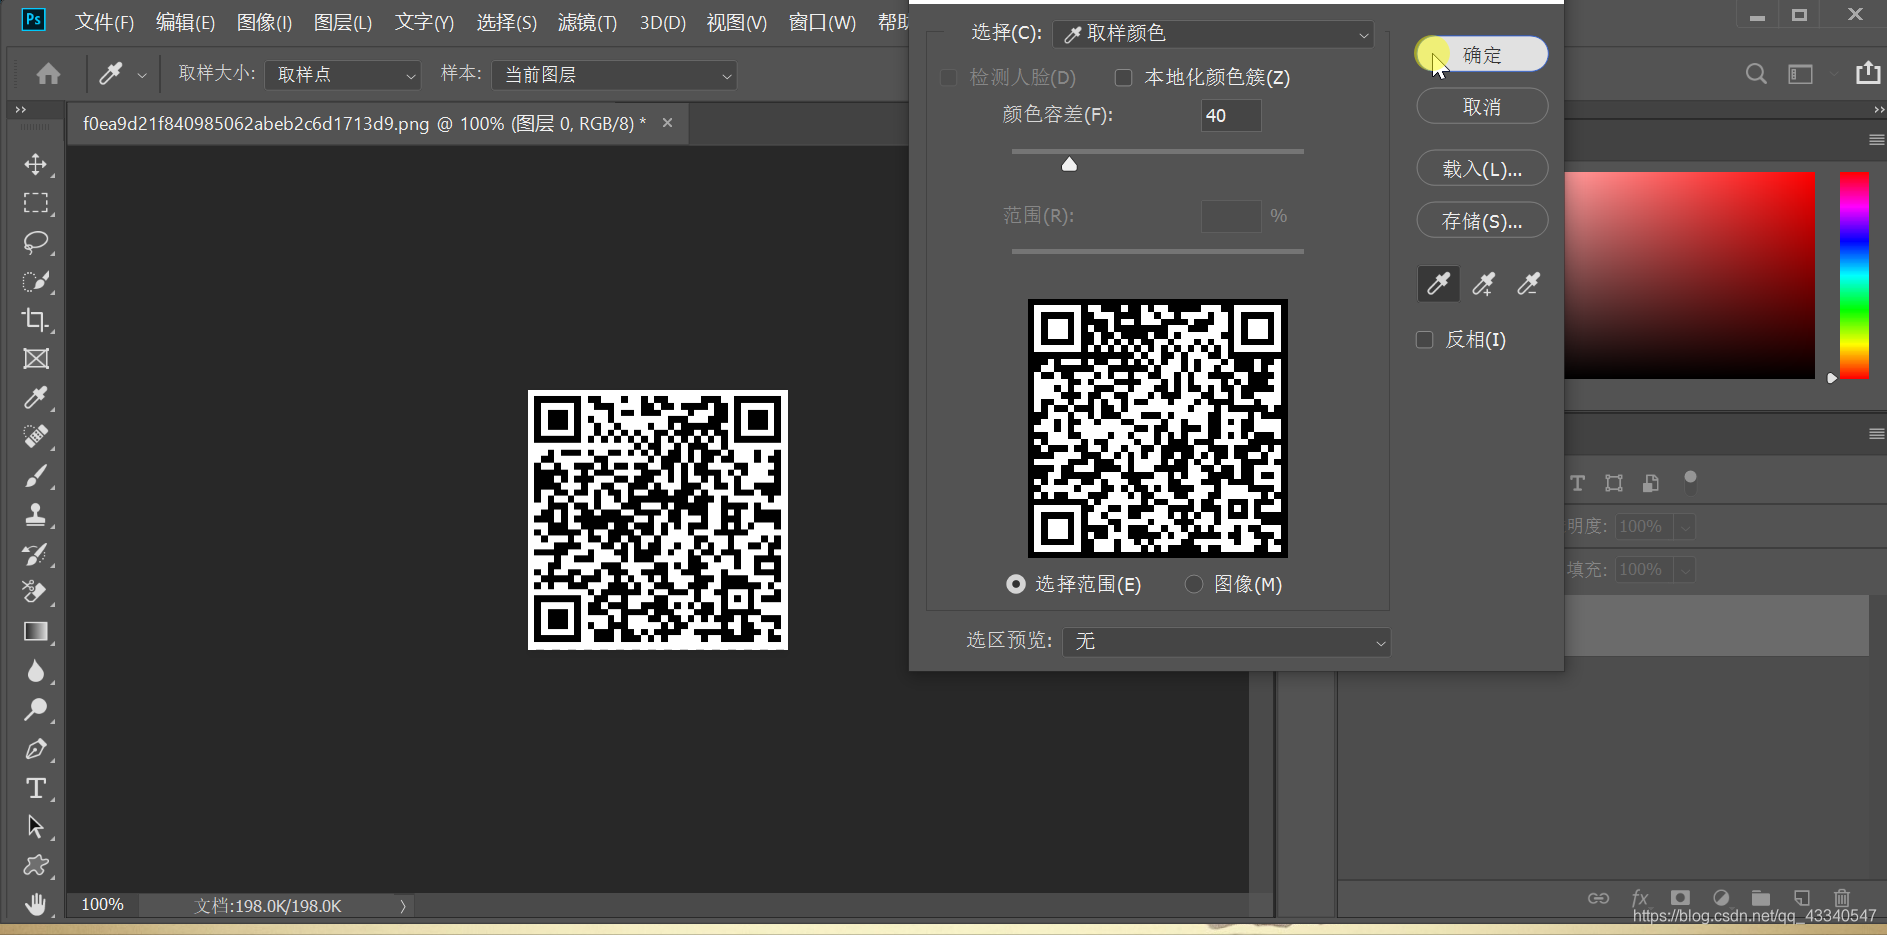1887x935 pixels.
Task: Open the Selection Preview (选区预览) dropdown
Action: pos(1226,642)
